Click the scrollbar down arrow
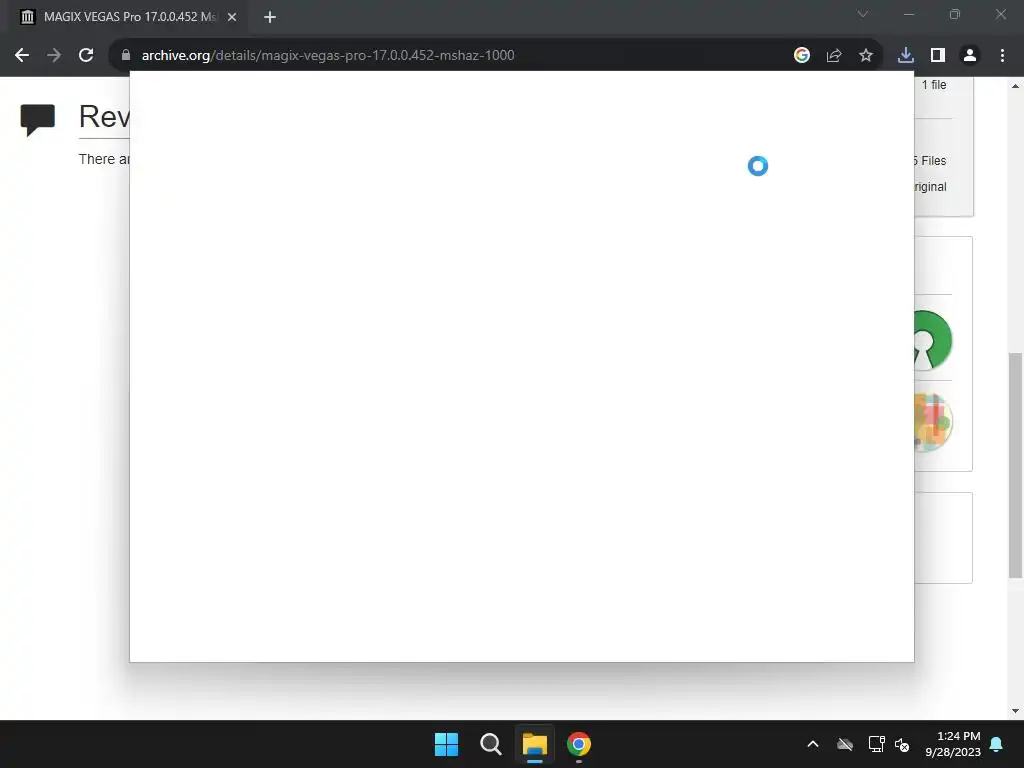 point(1015,711)
